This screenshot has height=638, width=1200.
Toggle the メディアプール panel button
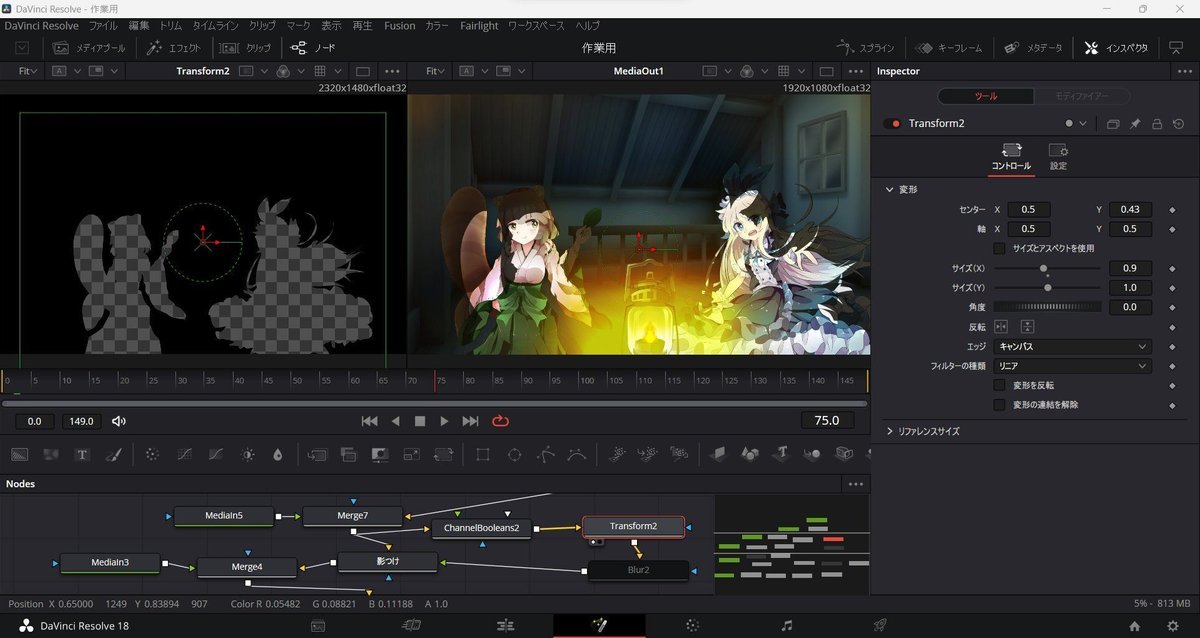coord(88,47)
